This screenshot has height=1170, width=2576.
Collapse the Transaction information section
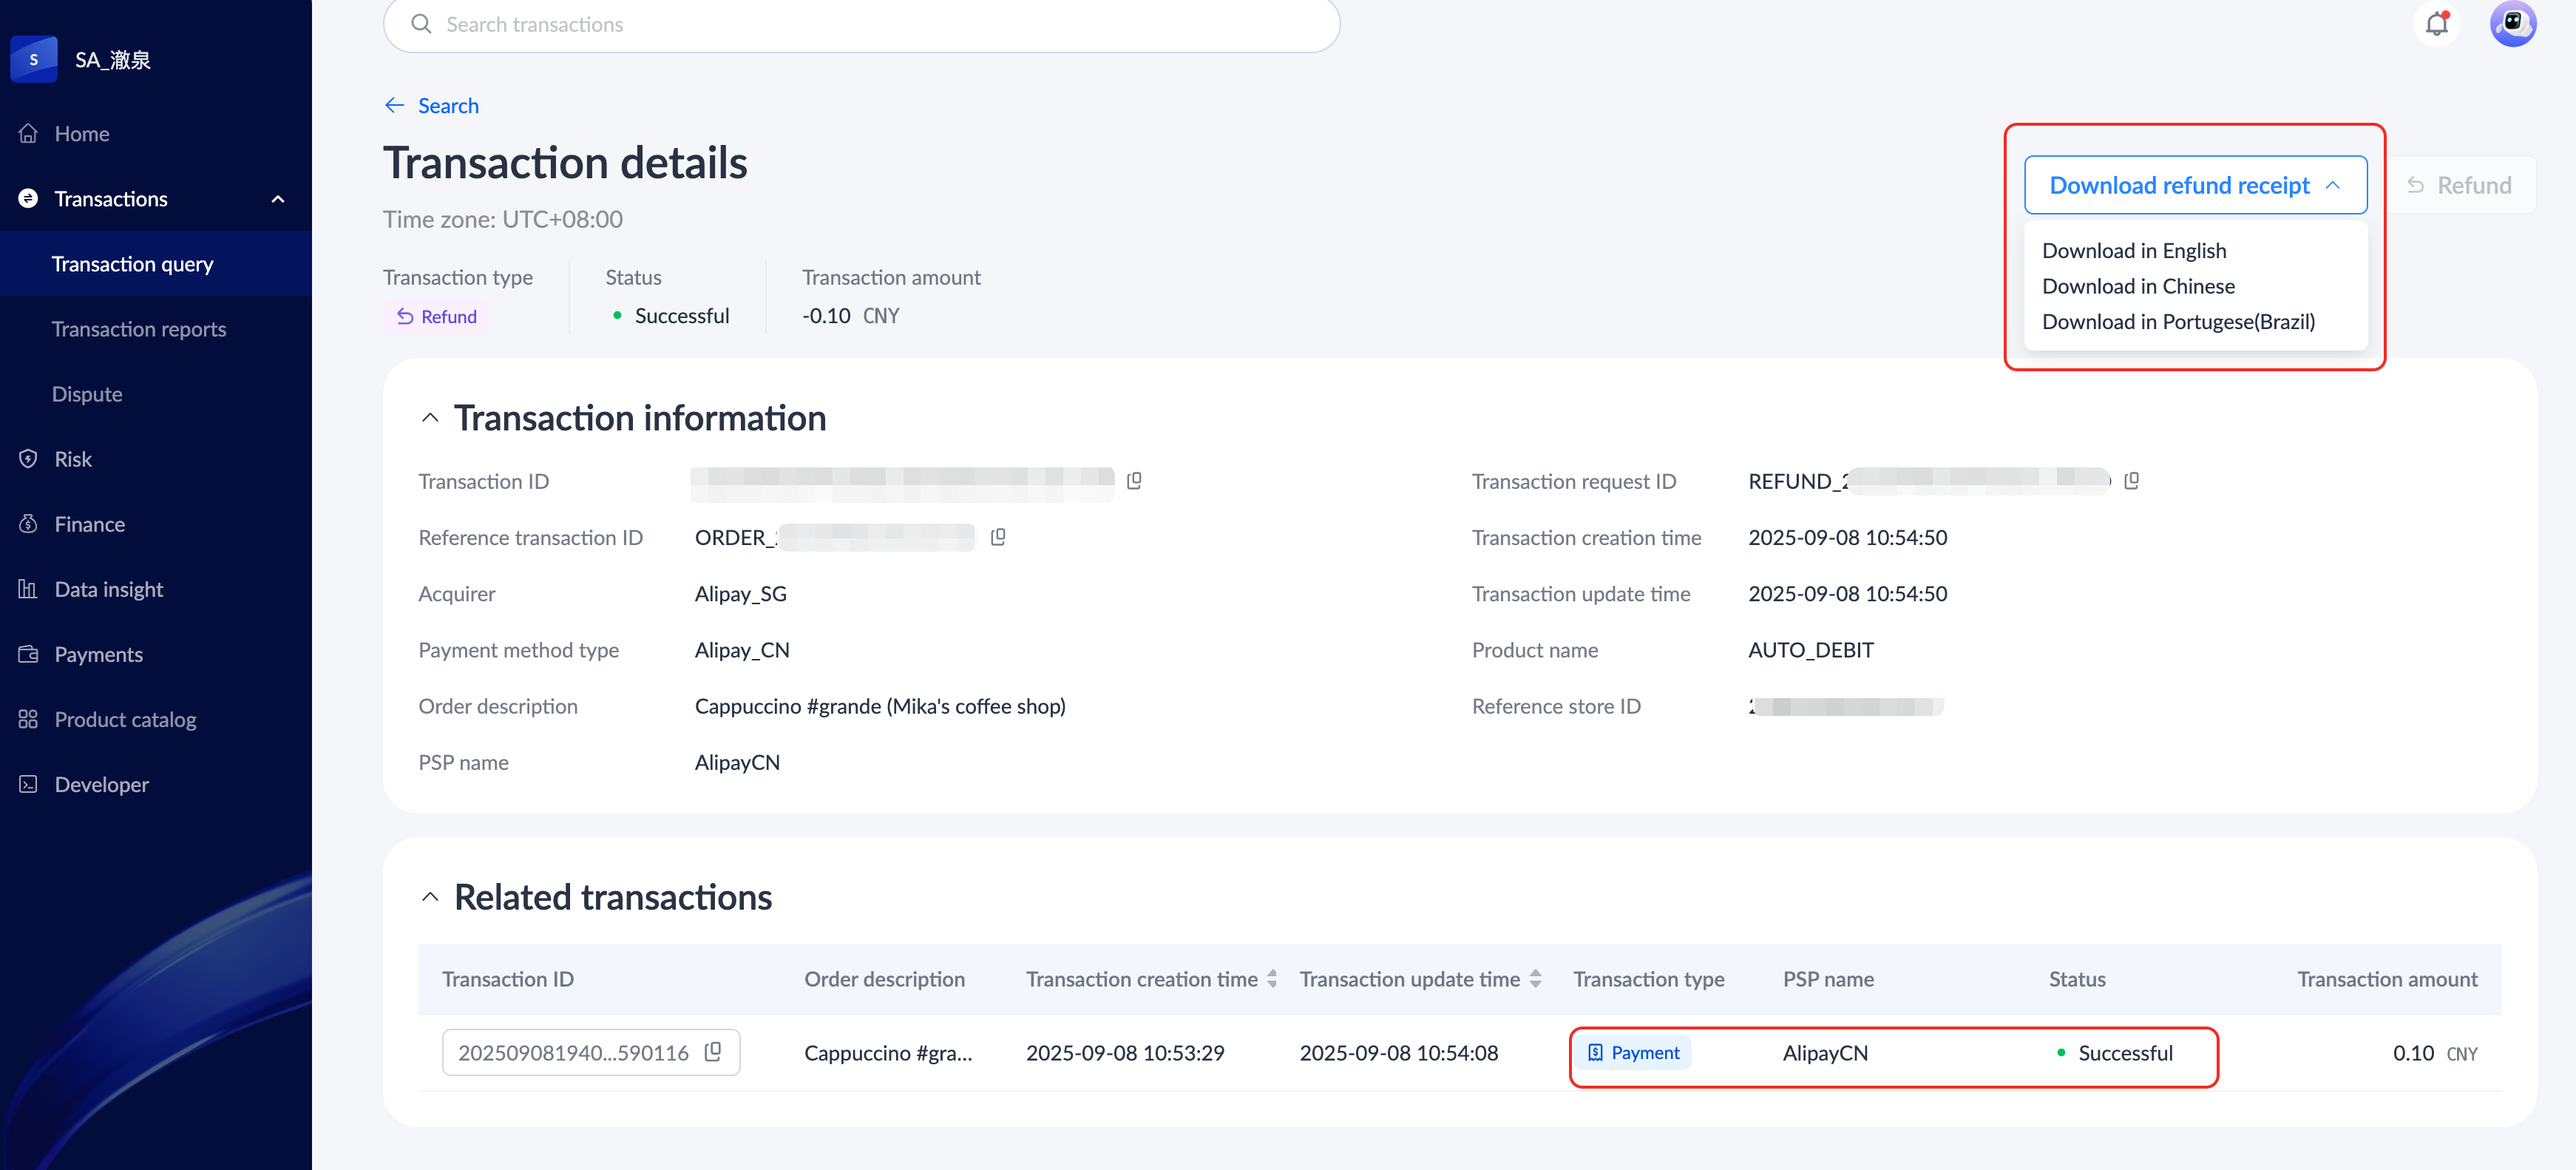pos(430,418)
